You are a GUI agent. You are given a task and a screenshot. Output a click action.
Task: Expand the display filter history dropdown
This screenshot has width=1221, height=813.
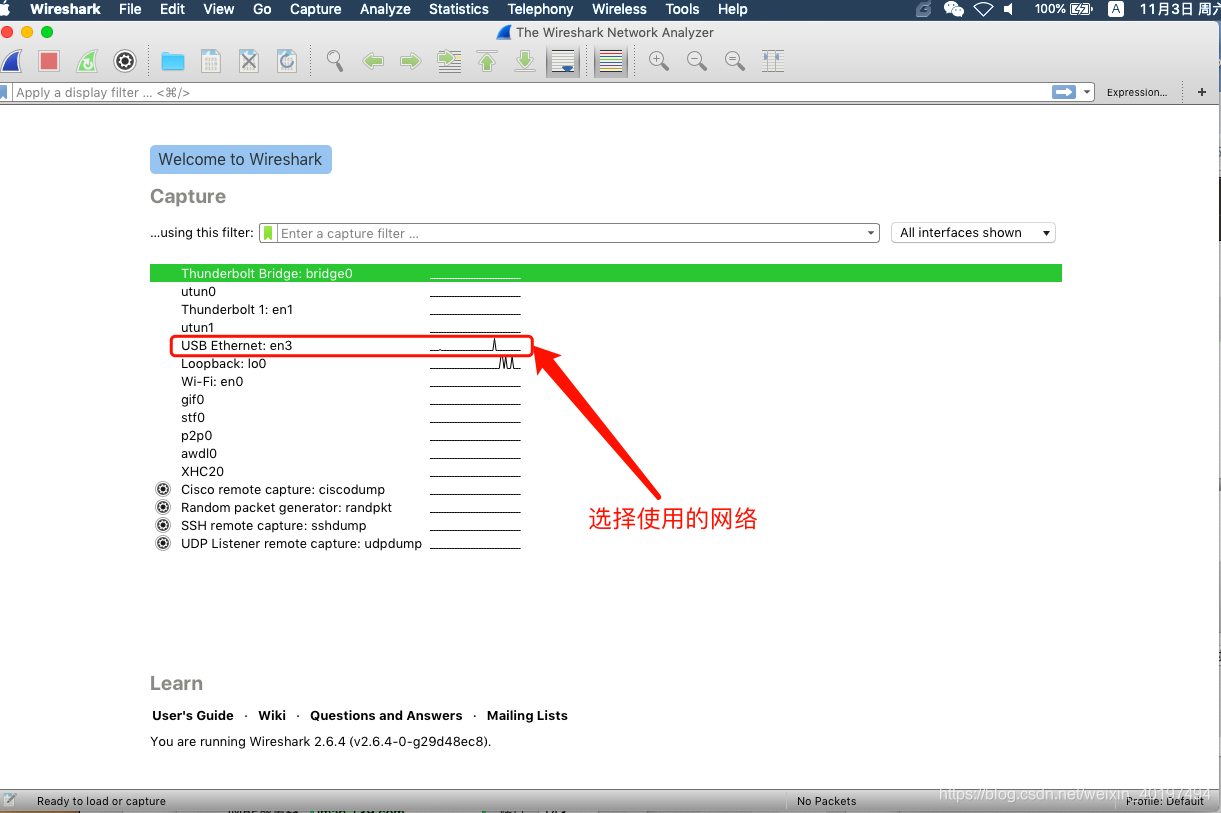(1088, 92)
